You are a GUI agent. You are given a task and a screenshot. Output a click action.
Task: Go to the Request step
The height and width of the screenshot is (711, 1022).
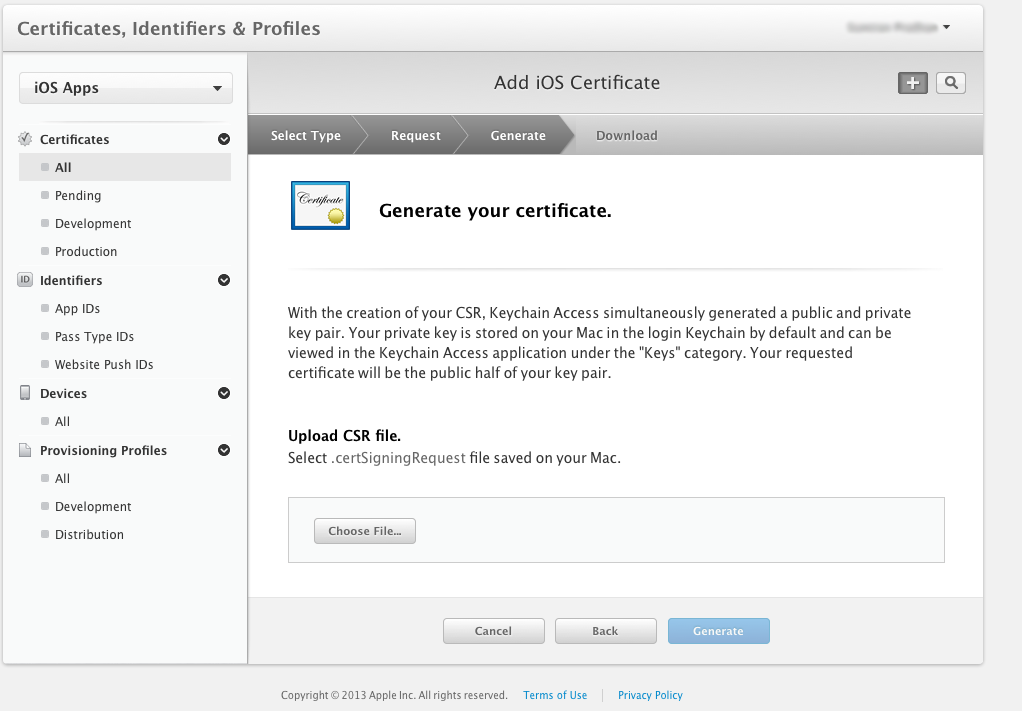(415, 136)
